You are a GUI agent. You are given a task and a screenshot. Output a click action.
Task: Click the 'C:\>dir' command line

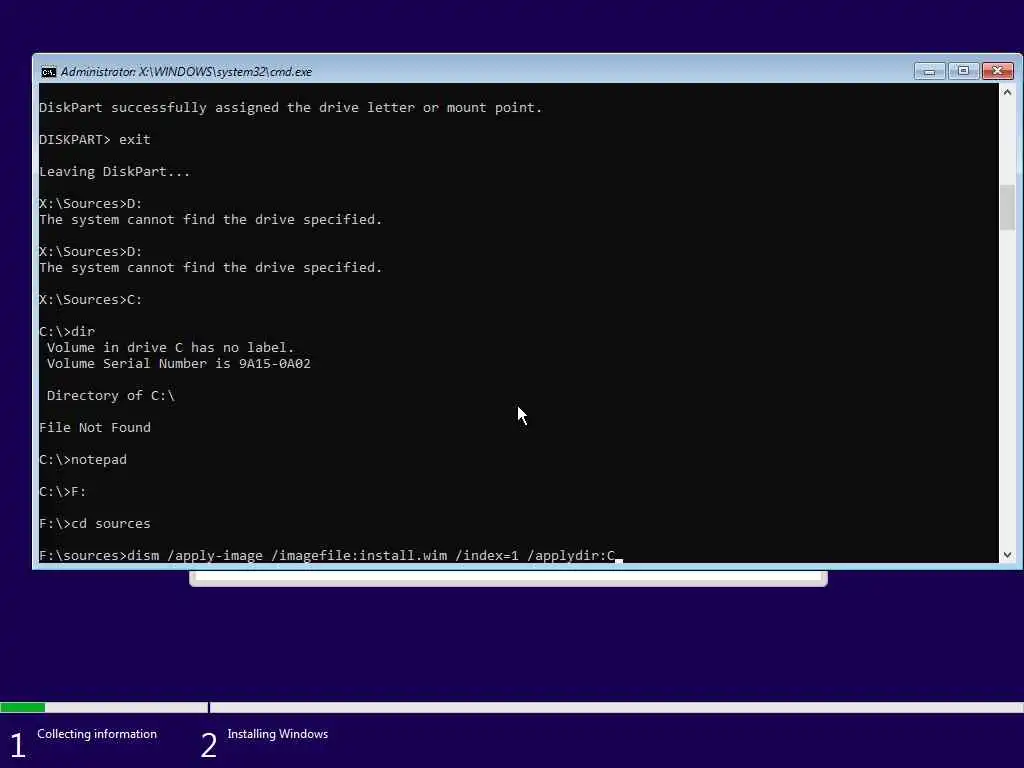[x=67, y=332]
